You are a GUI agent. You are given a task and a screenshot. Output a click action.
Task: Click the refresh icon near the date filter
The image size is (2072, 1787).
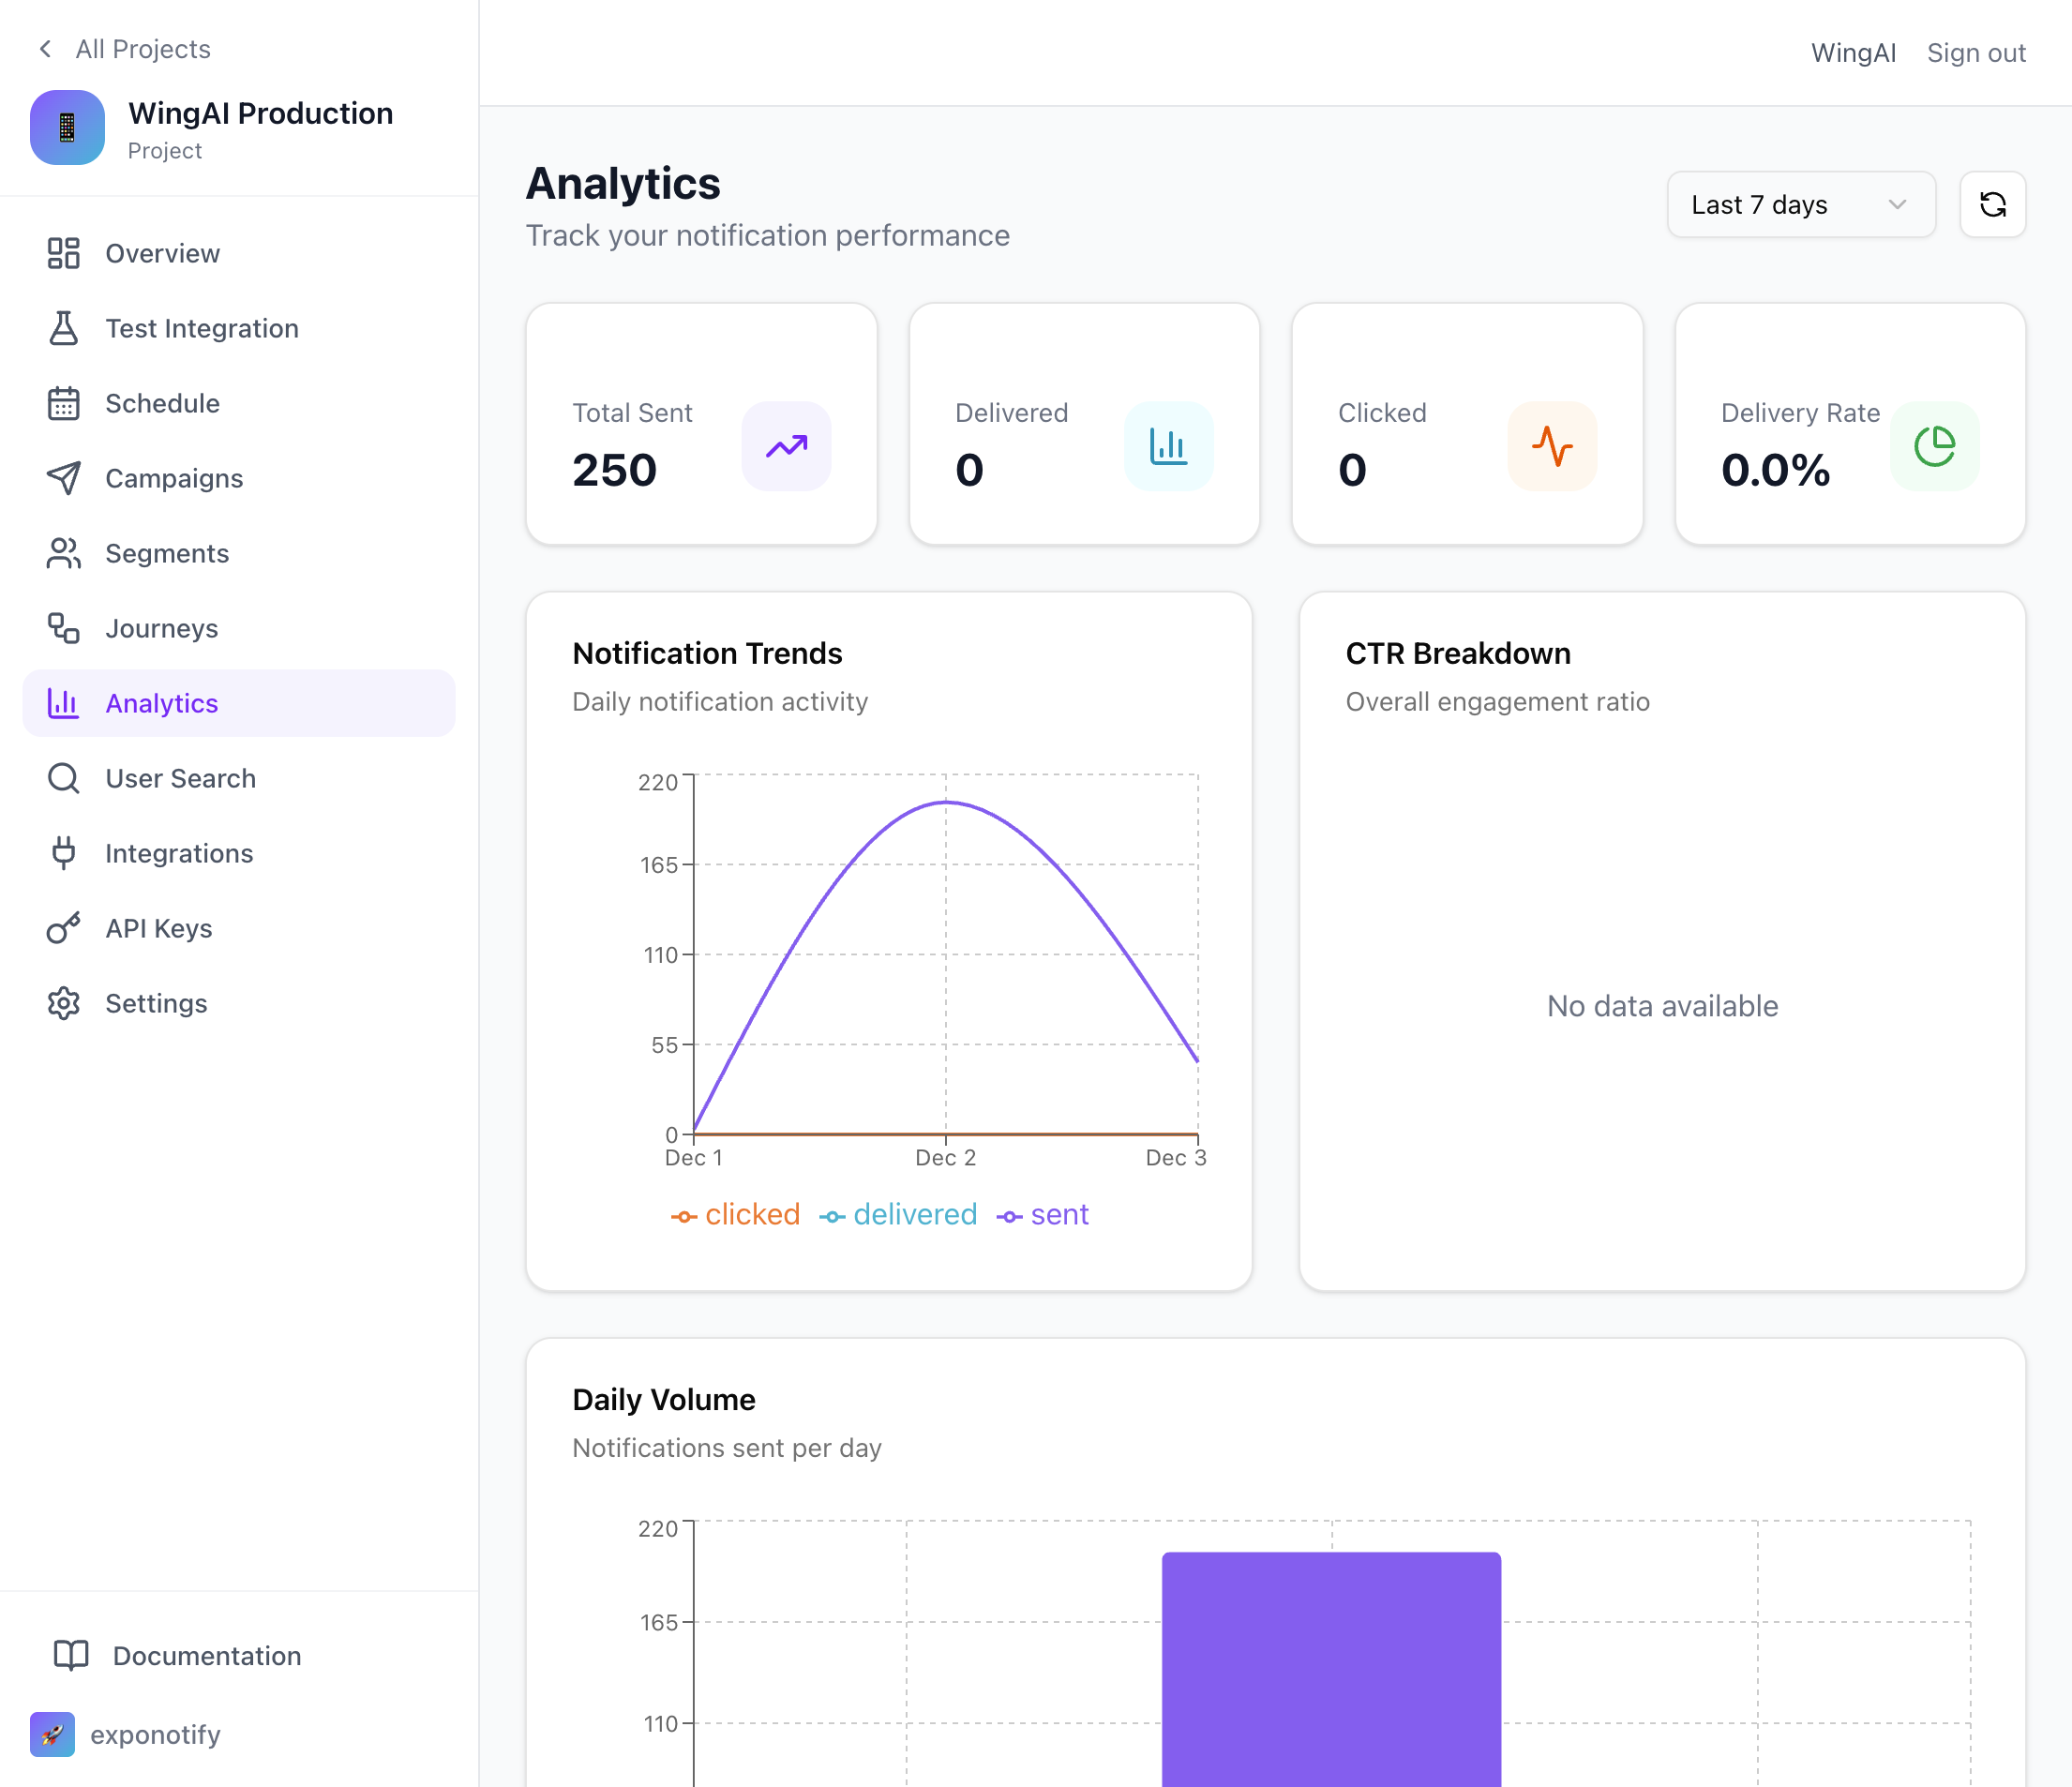pyautogui.click(x=1993, y=204)
